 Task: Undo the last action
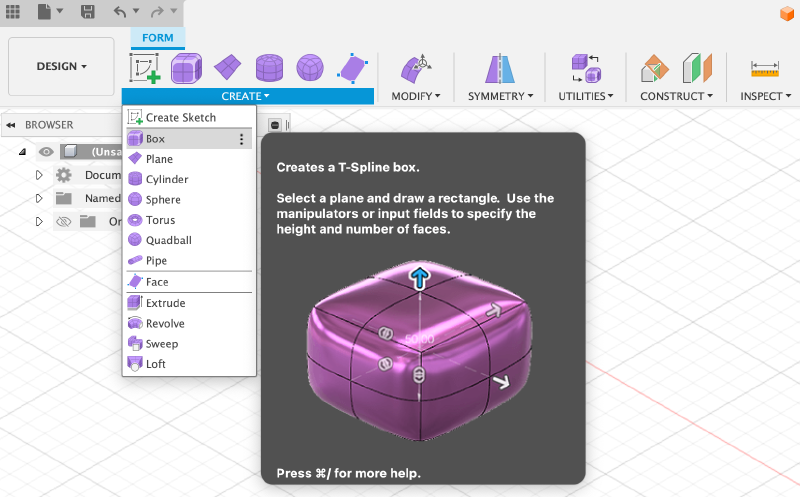click(x=120, y=11)
